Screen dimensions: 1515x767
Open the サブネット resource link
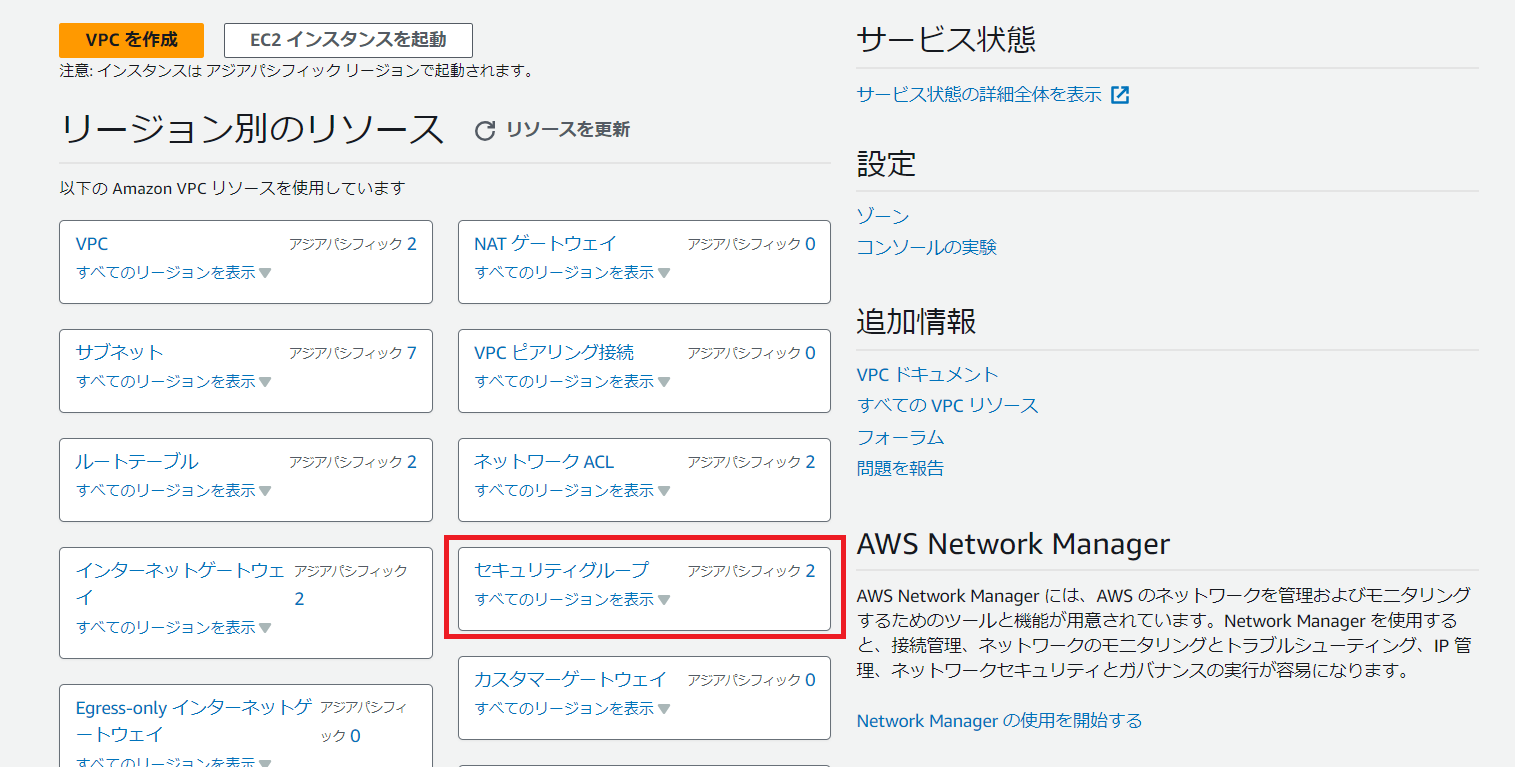[119, 352]
